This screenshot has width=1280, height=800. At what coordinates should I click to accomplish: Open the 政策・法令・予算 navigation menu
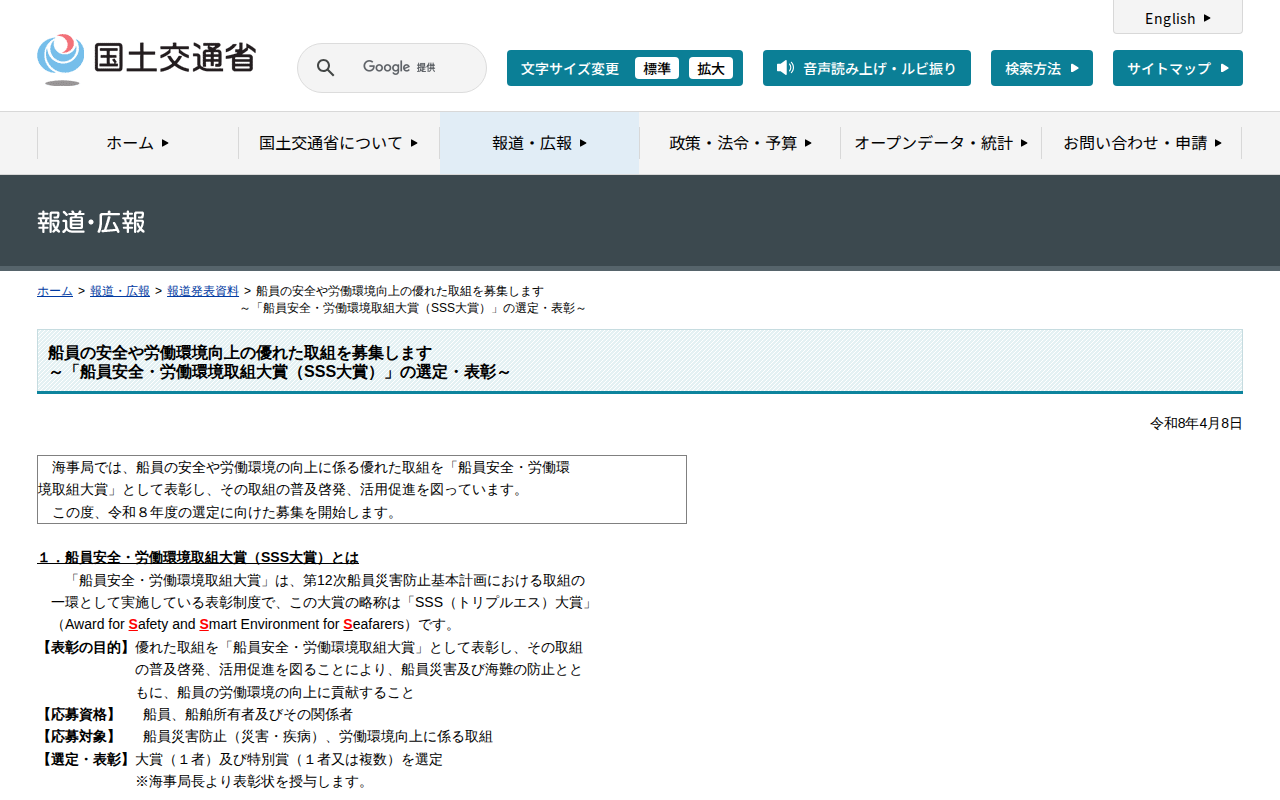click(740, 143)
